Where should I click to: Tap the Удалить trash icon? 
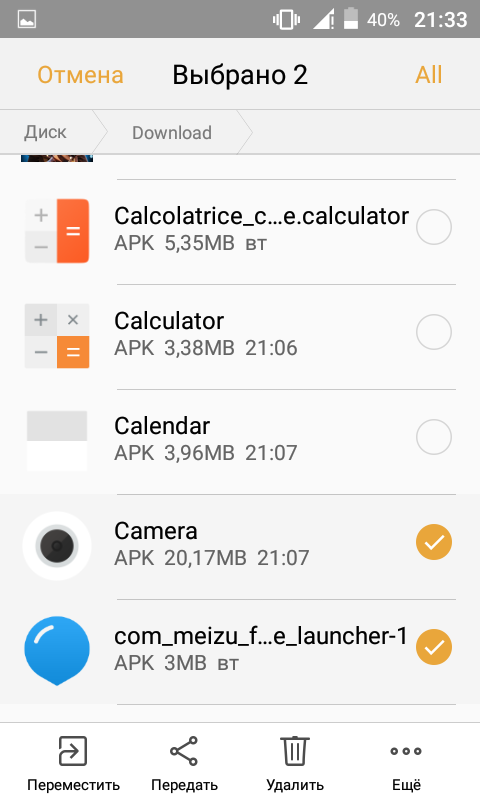tap(295, 751)
